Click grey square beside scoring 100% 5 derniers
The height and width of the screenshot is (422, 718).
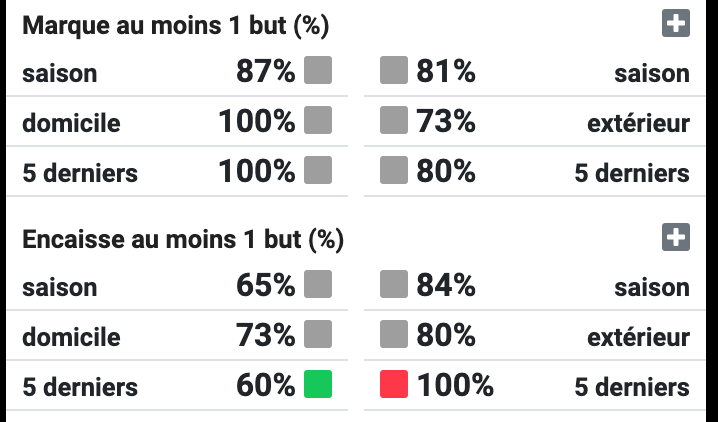(318, 170)
